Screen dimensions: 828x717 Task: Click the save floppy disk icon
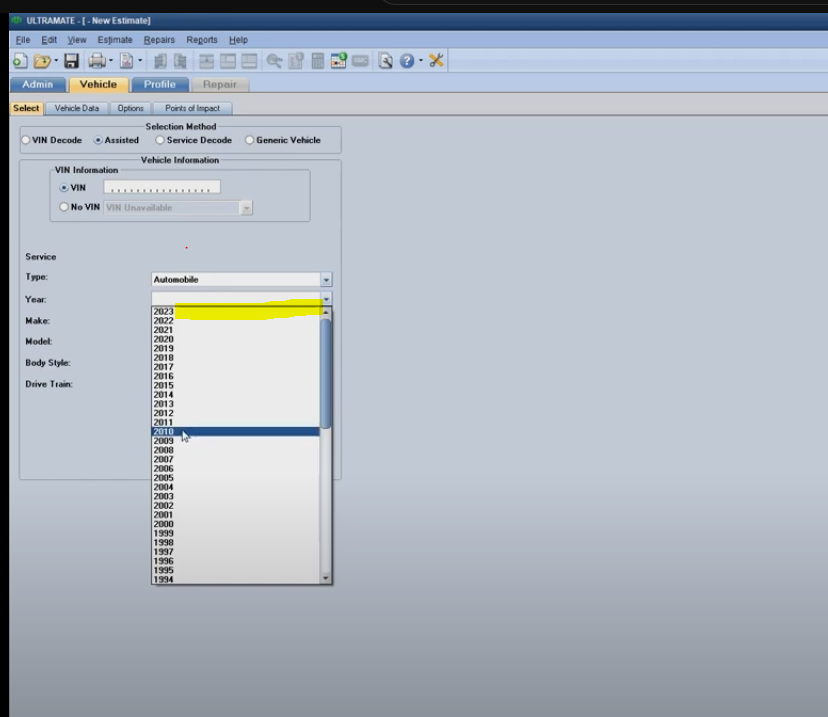click(71, 62)
